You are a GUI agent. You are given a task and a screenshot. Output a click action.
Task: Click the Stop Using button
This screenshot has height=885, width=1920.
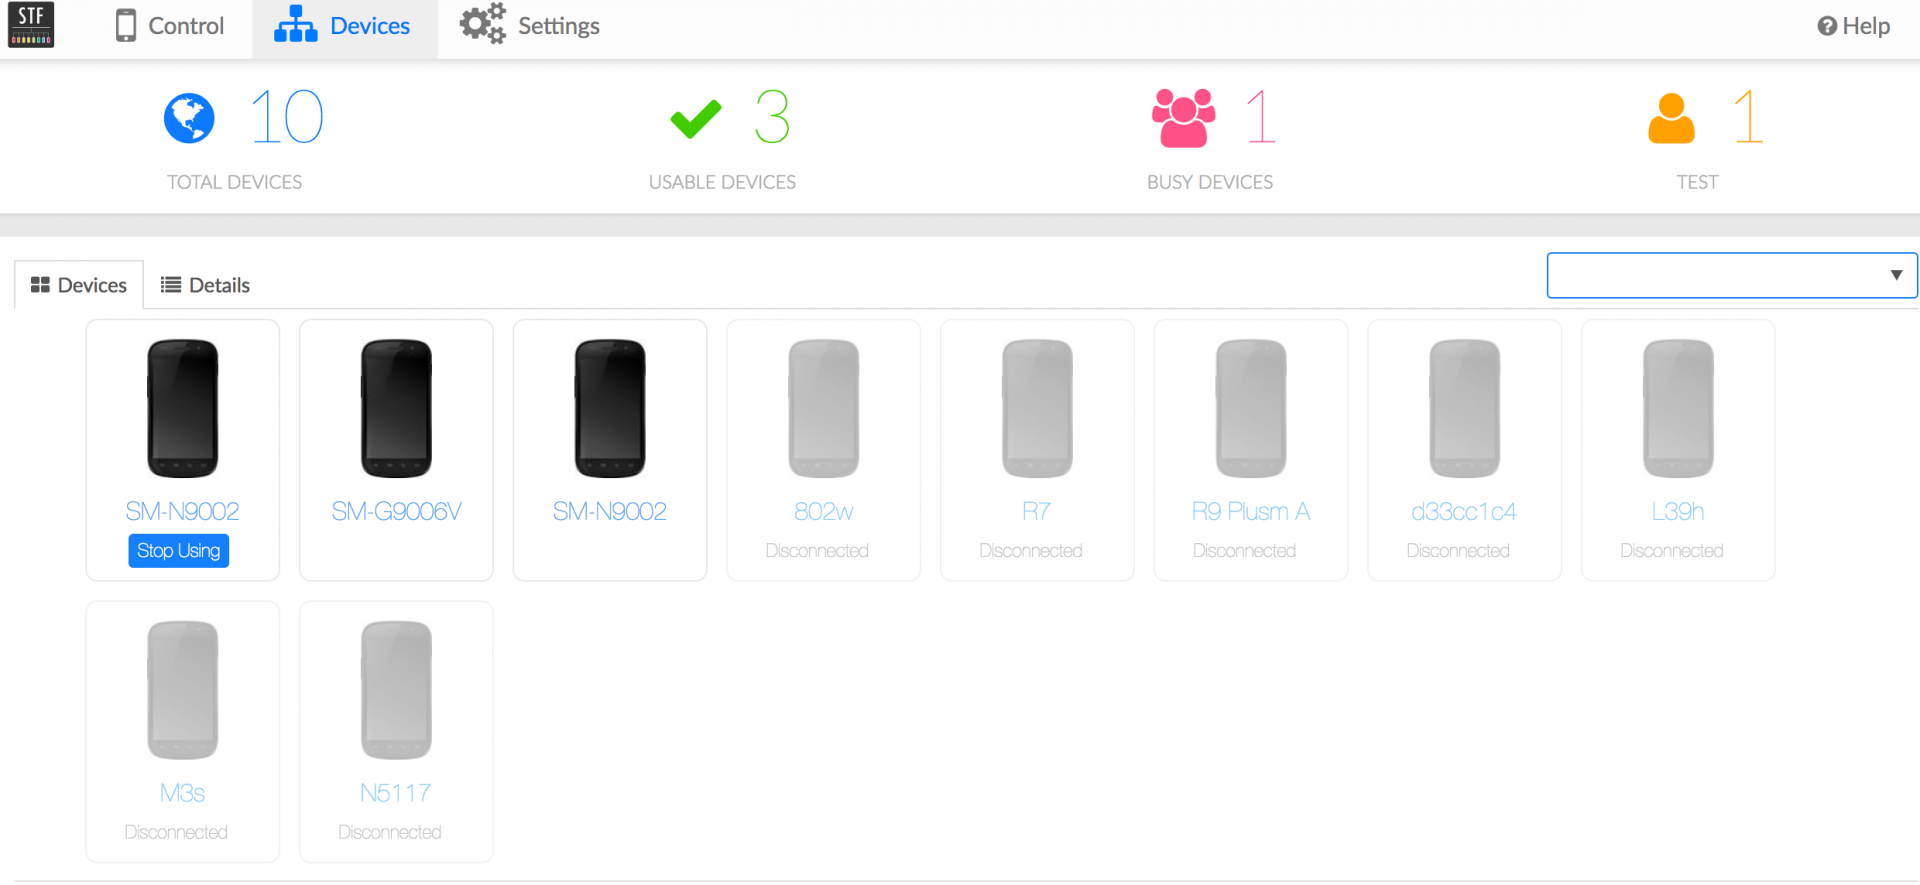click(x=179, y=551)
